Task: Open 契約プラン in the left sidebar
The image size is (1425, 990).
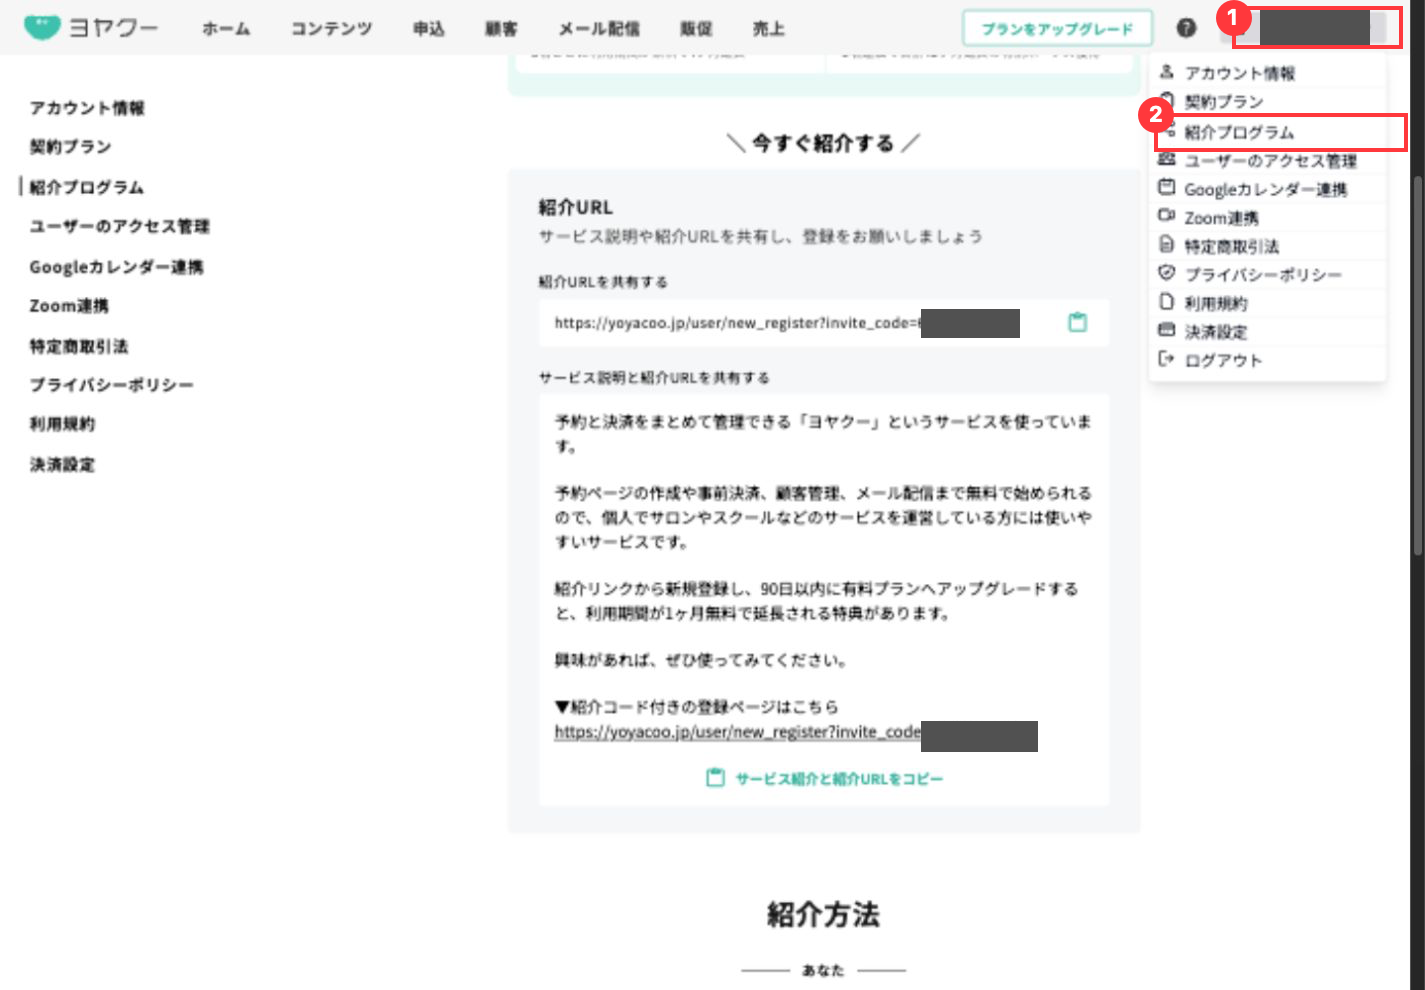Action: coord(70,147)
